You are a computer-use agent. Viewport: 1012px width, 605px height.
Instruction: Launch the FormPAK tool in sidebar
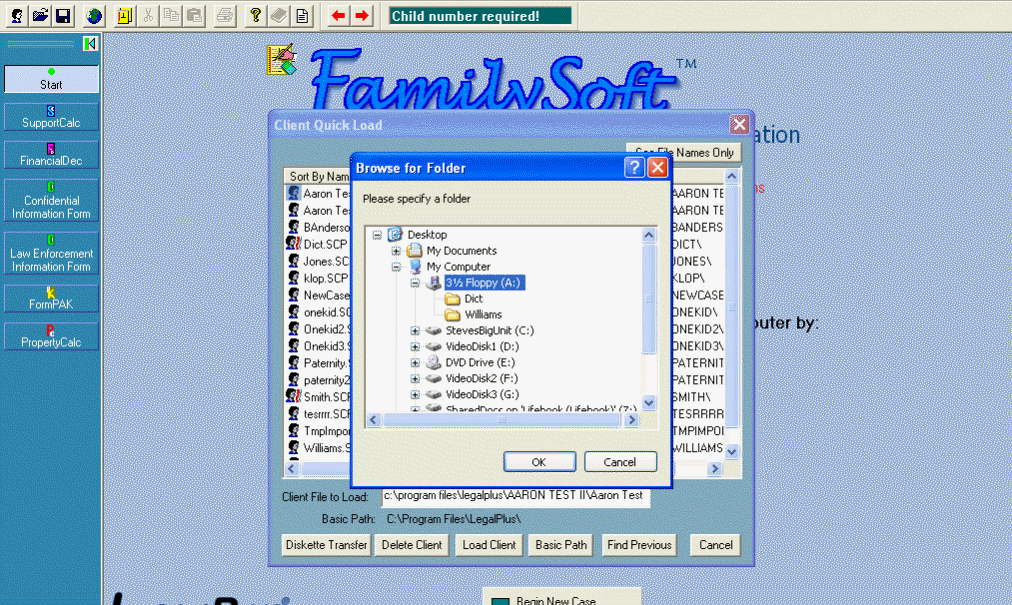[x=50, y=298]
